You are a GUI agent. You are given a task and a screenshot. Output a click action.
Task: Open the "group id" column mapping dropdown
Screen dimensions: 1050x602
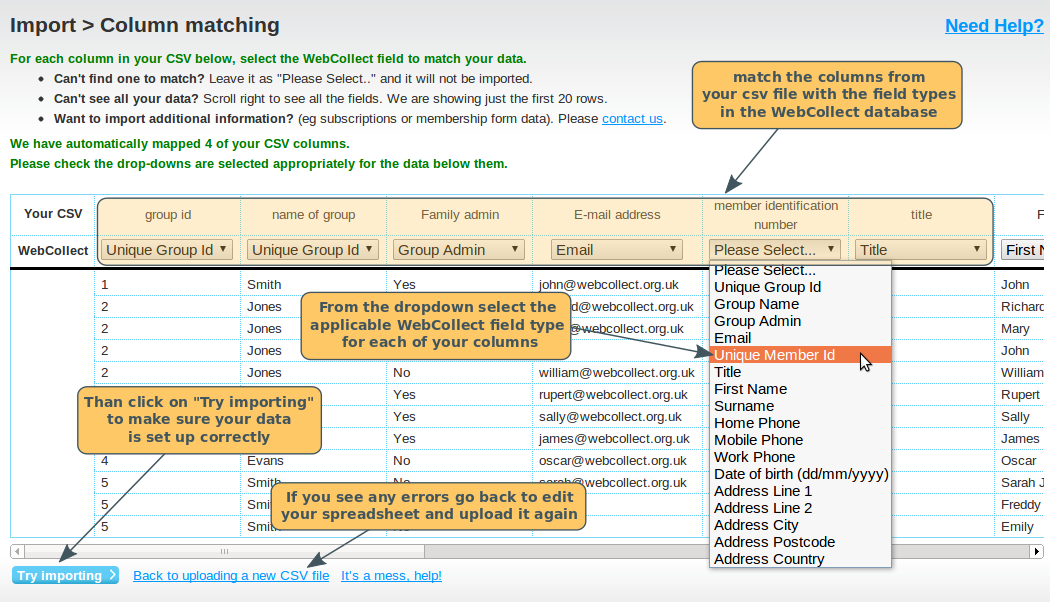point(166,249)
